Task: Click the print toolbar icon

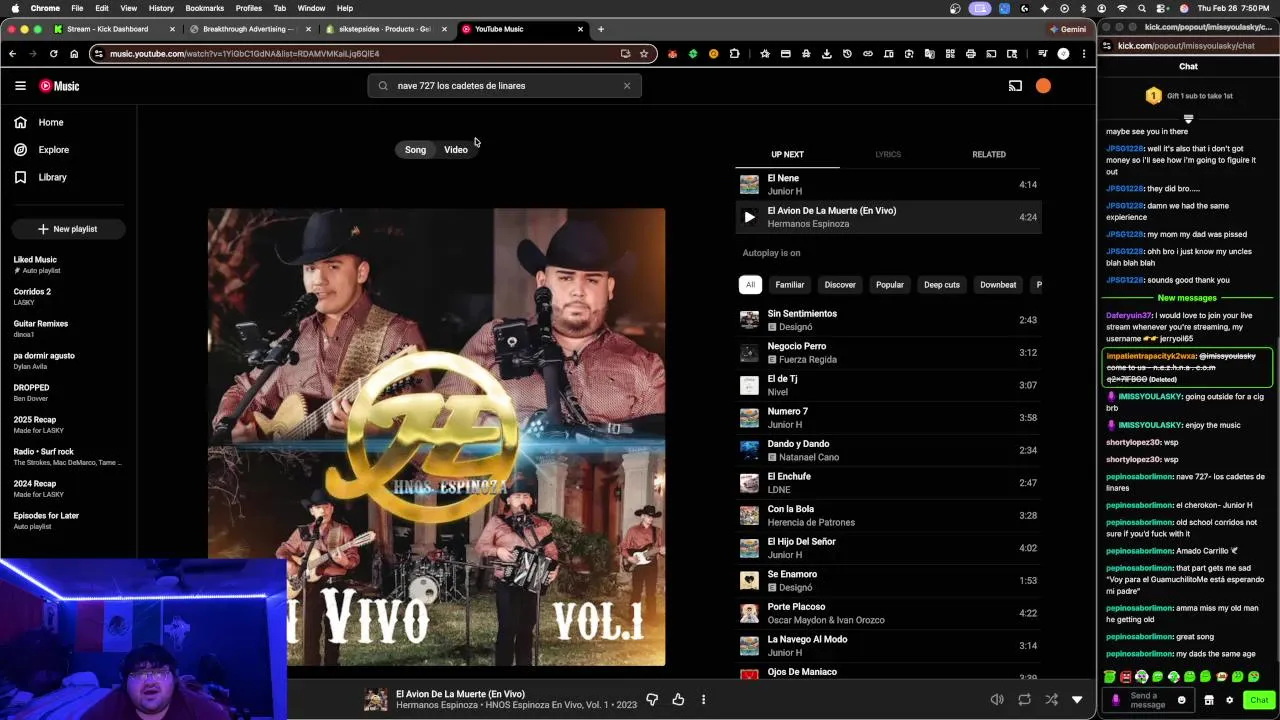Action: click(x=970, y=54)
